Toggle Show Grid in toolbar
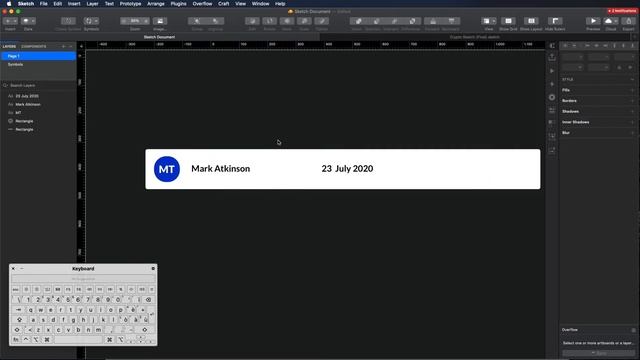The height and width of the screenshot is (360, 640). [508, 21]
